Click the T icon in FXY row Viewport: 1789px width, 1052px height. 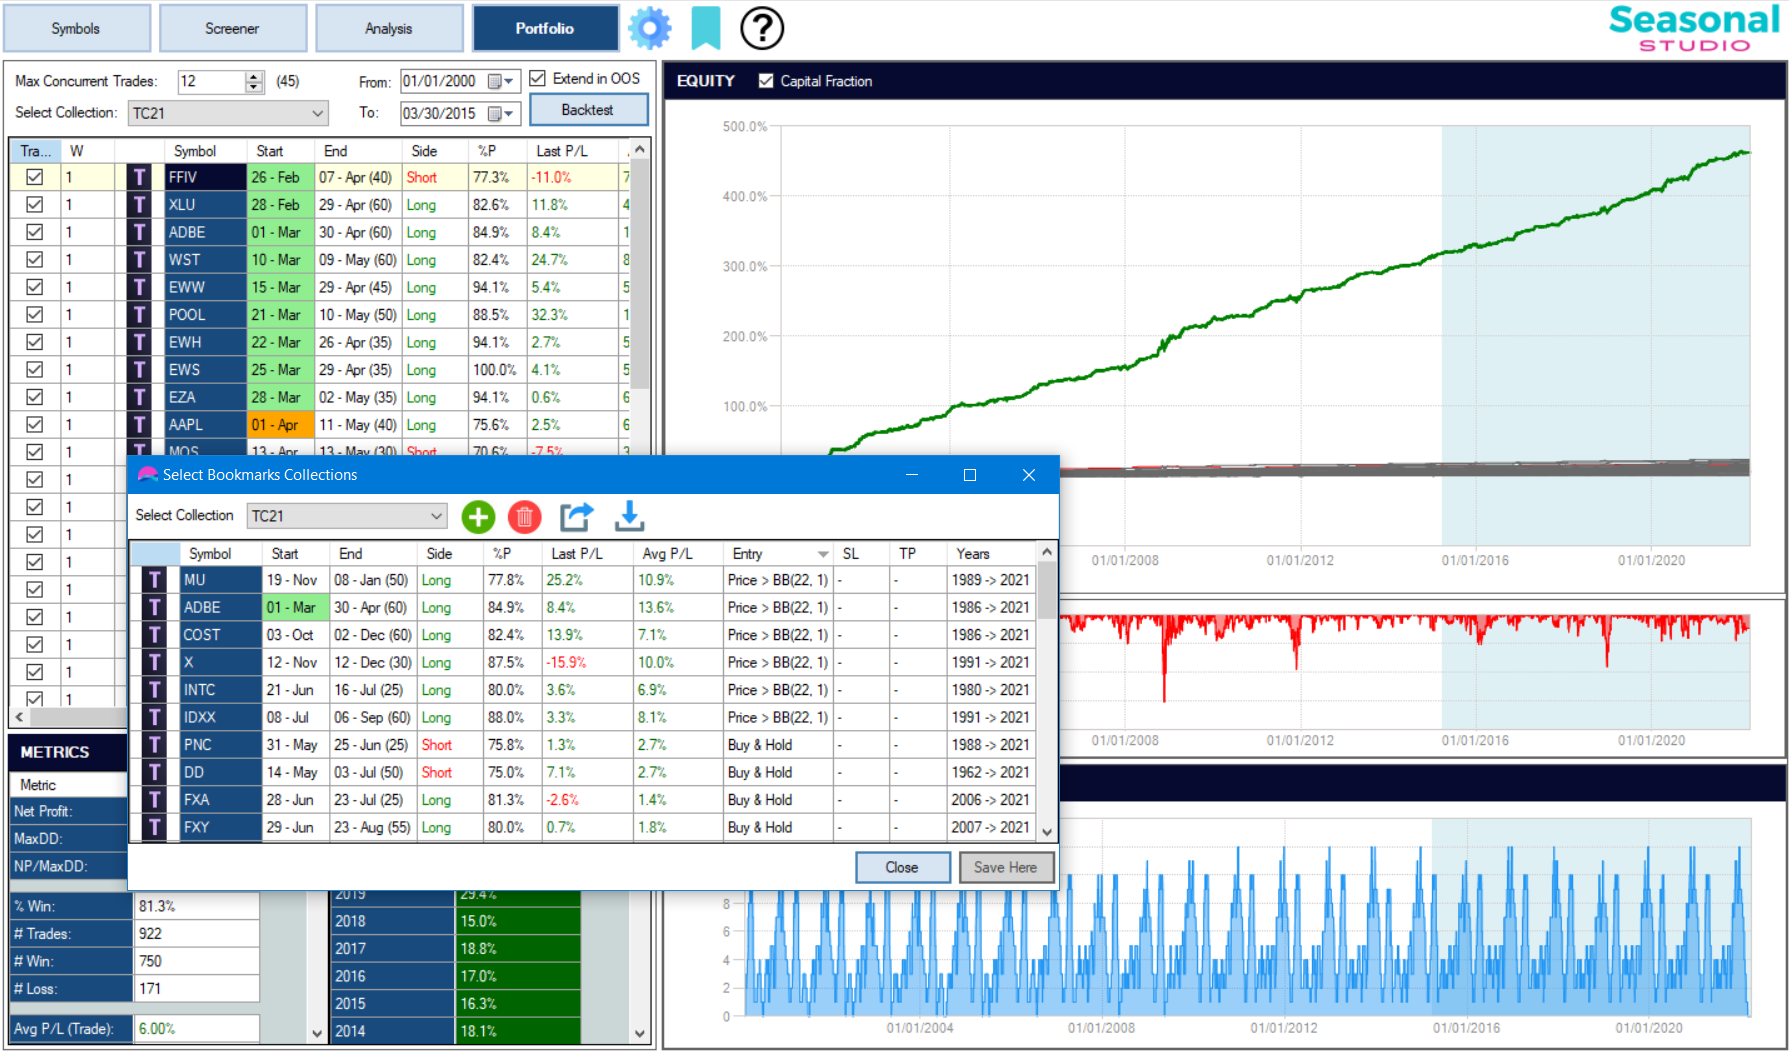pos(155,827)
